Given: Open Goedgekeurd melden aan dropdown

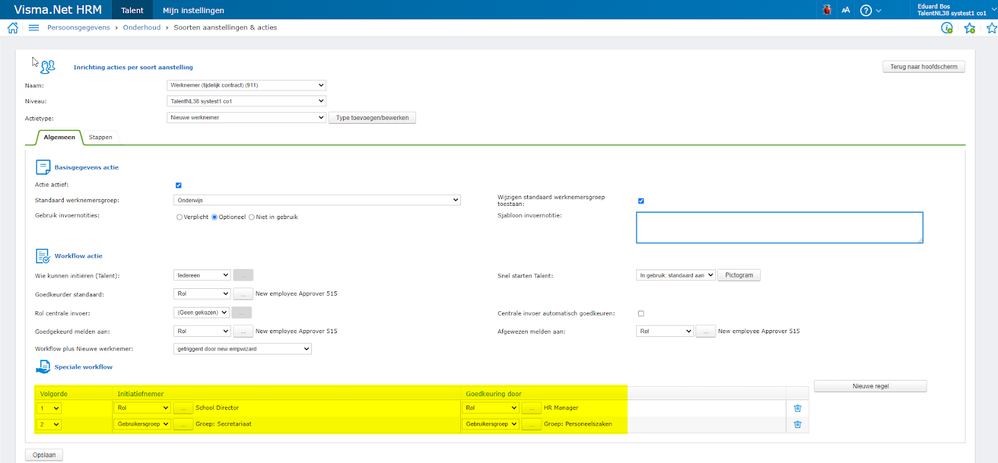Looking at the screenshot, I should (x=202, y=331).
